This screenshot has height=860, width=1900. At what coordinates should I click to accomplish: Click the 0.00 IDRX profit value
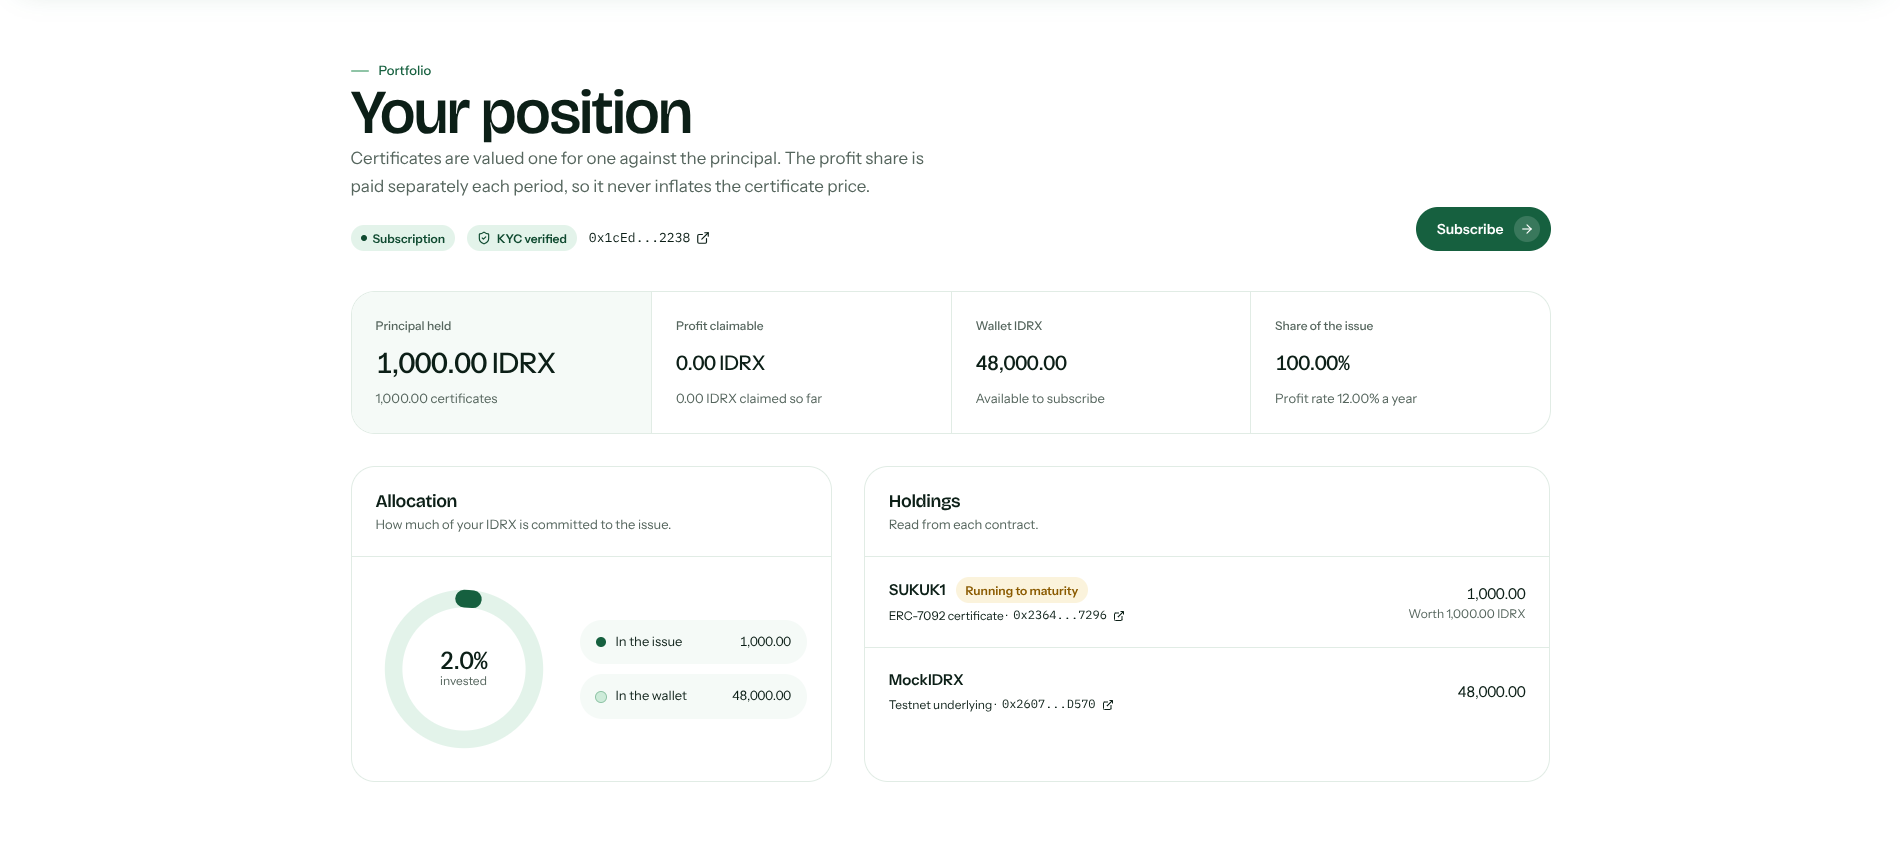coord(720,363)
